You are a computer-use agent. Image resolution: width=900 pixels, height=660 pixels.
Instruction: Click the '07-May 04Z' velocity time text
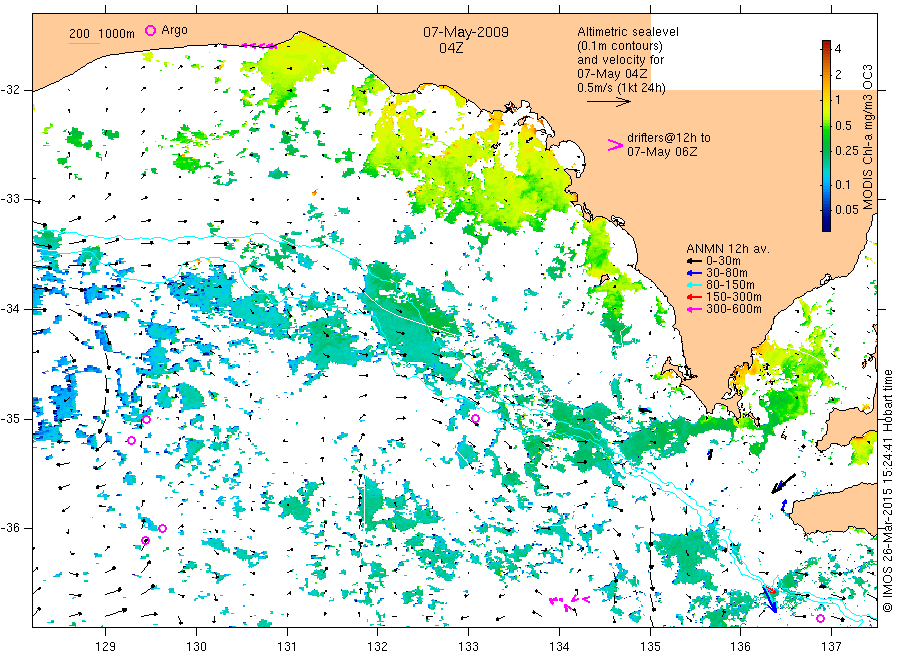click(612, 74)
